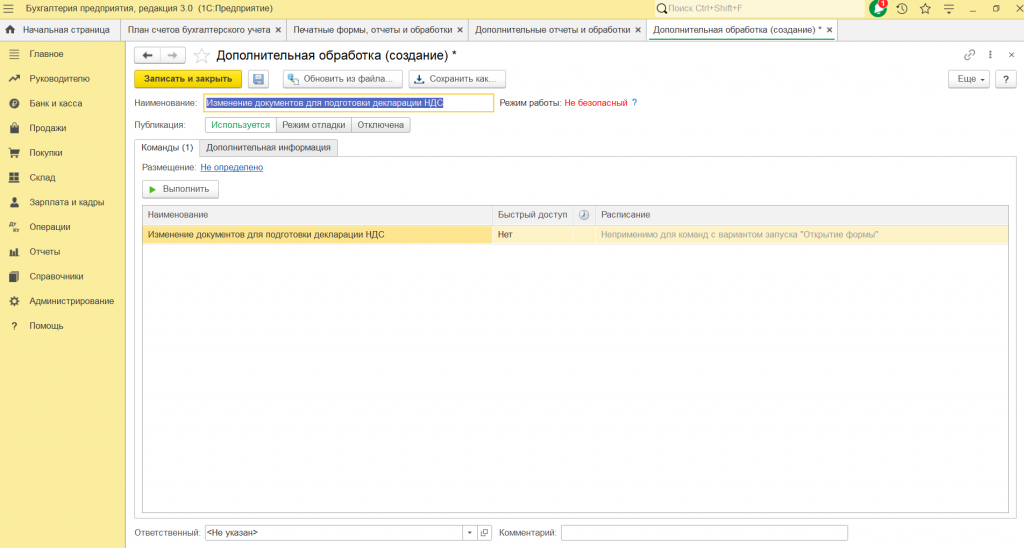The width and height of the screenshot is (1024, 548).
Task: Click the Неприменимо schedule cell
Action: [x=801, y=234]
